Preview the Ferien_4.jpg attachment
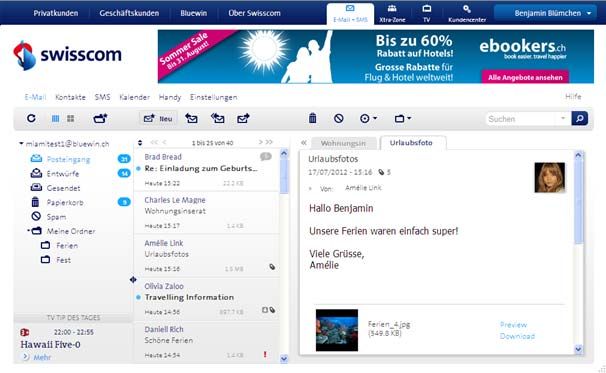Viewport: 606px width, 373px height. tap(513, 325)
